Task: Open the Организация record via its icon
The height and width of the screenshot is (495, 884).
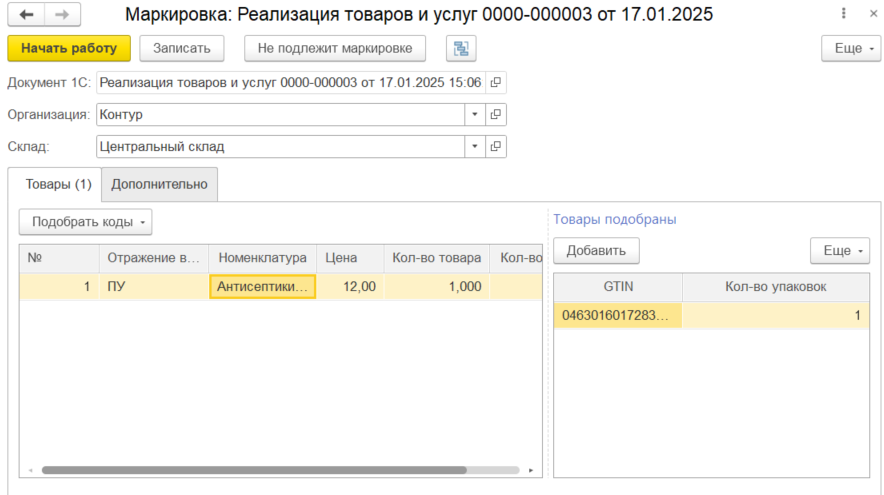Action: (x=495, y=114)
